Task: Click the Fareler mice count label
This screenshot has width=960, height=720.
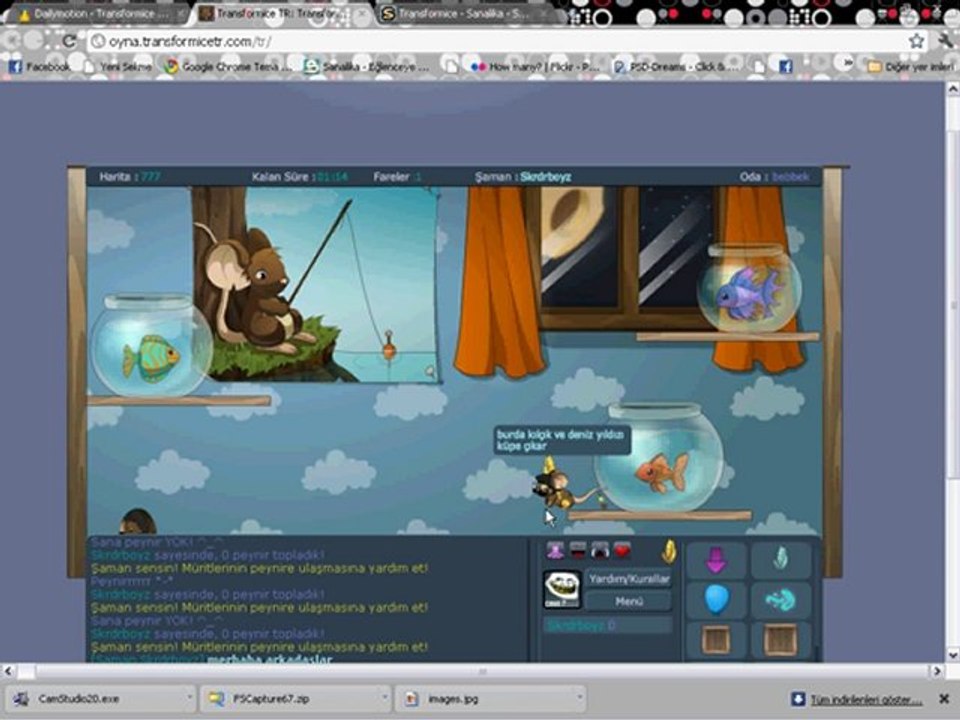Action: pyautogui.click(x=398, y=177)
